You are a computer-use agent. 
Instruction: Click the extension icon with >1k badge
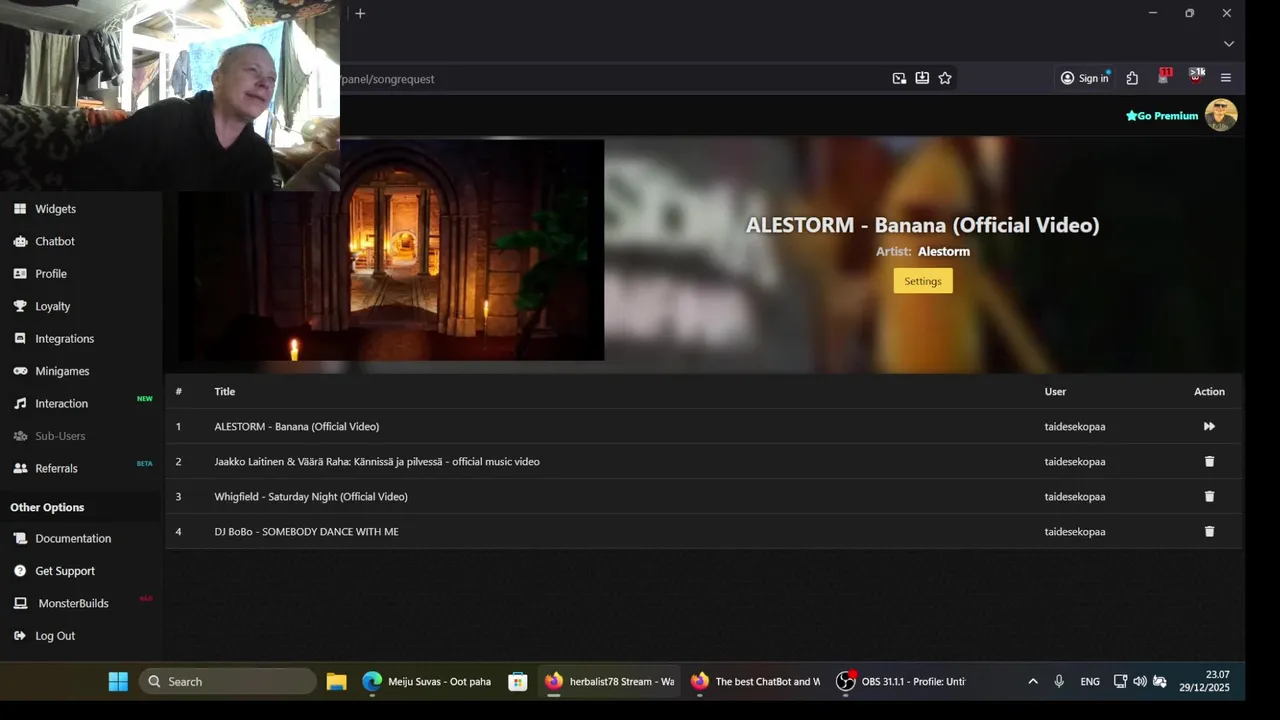tap(1195, 77)
